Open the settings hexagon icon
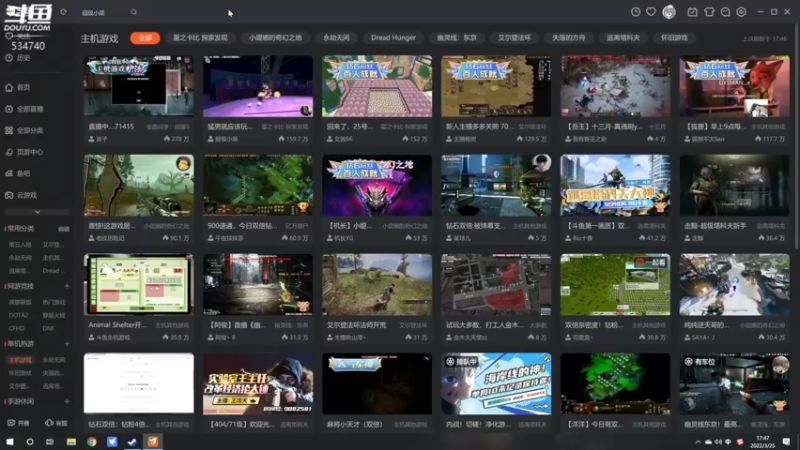 pos(741,12)
